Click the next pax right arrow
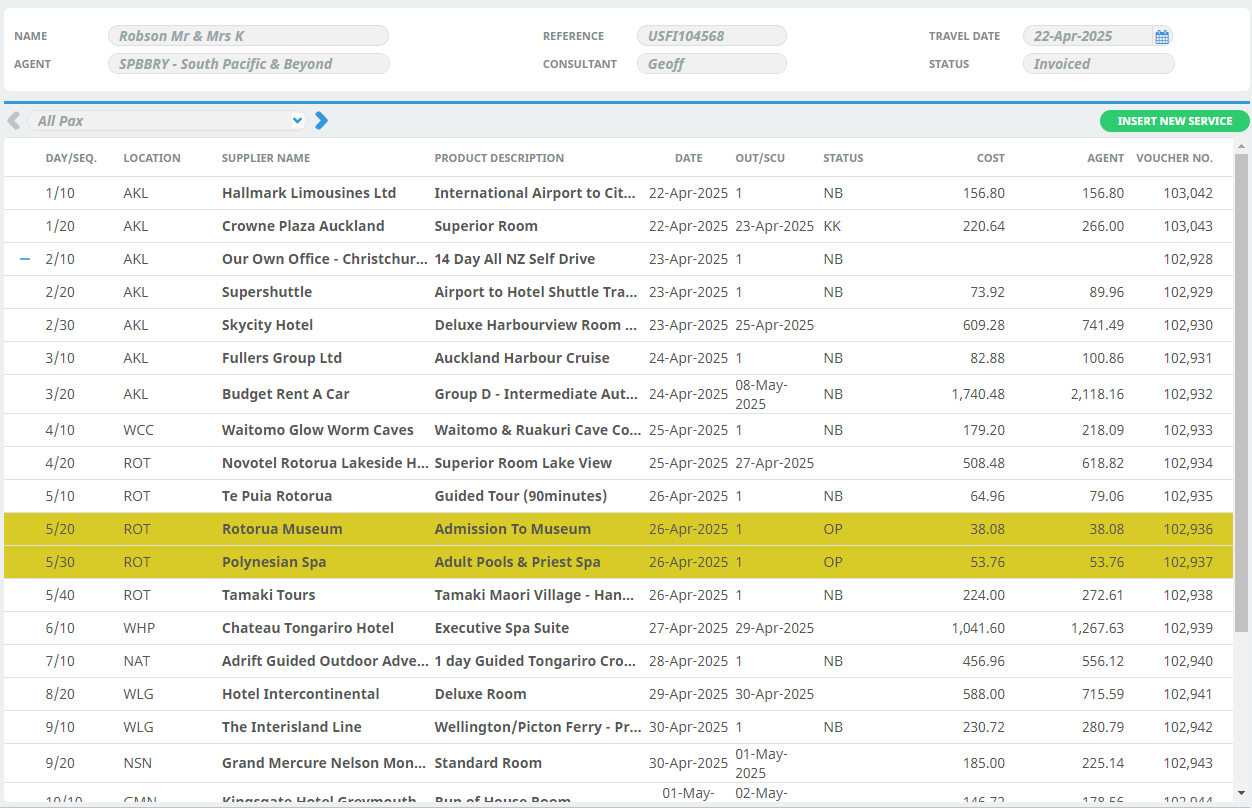Image resolution: width=1252 pixels, height=808 pixels. click(321, 121)
